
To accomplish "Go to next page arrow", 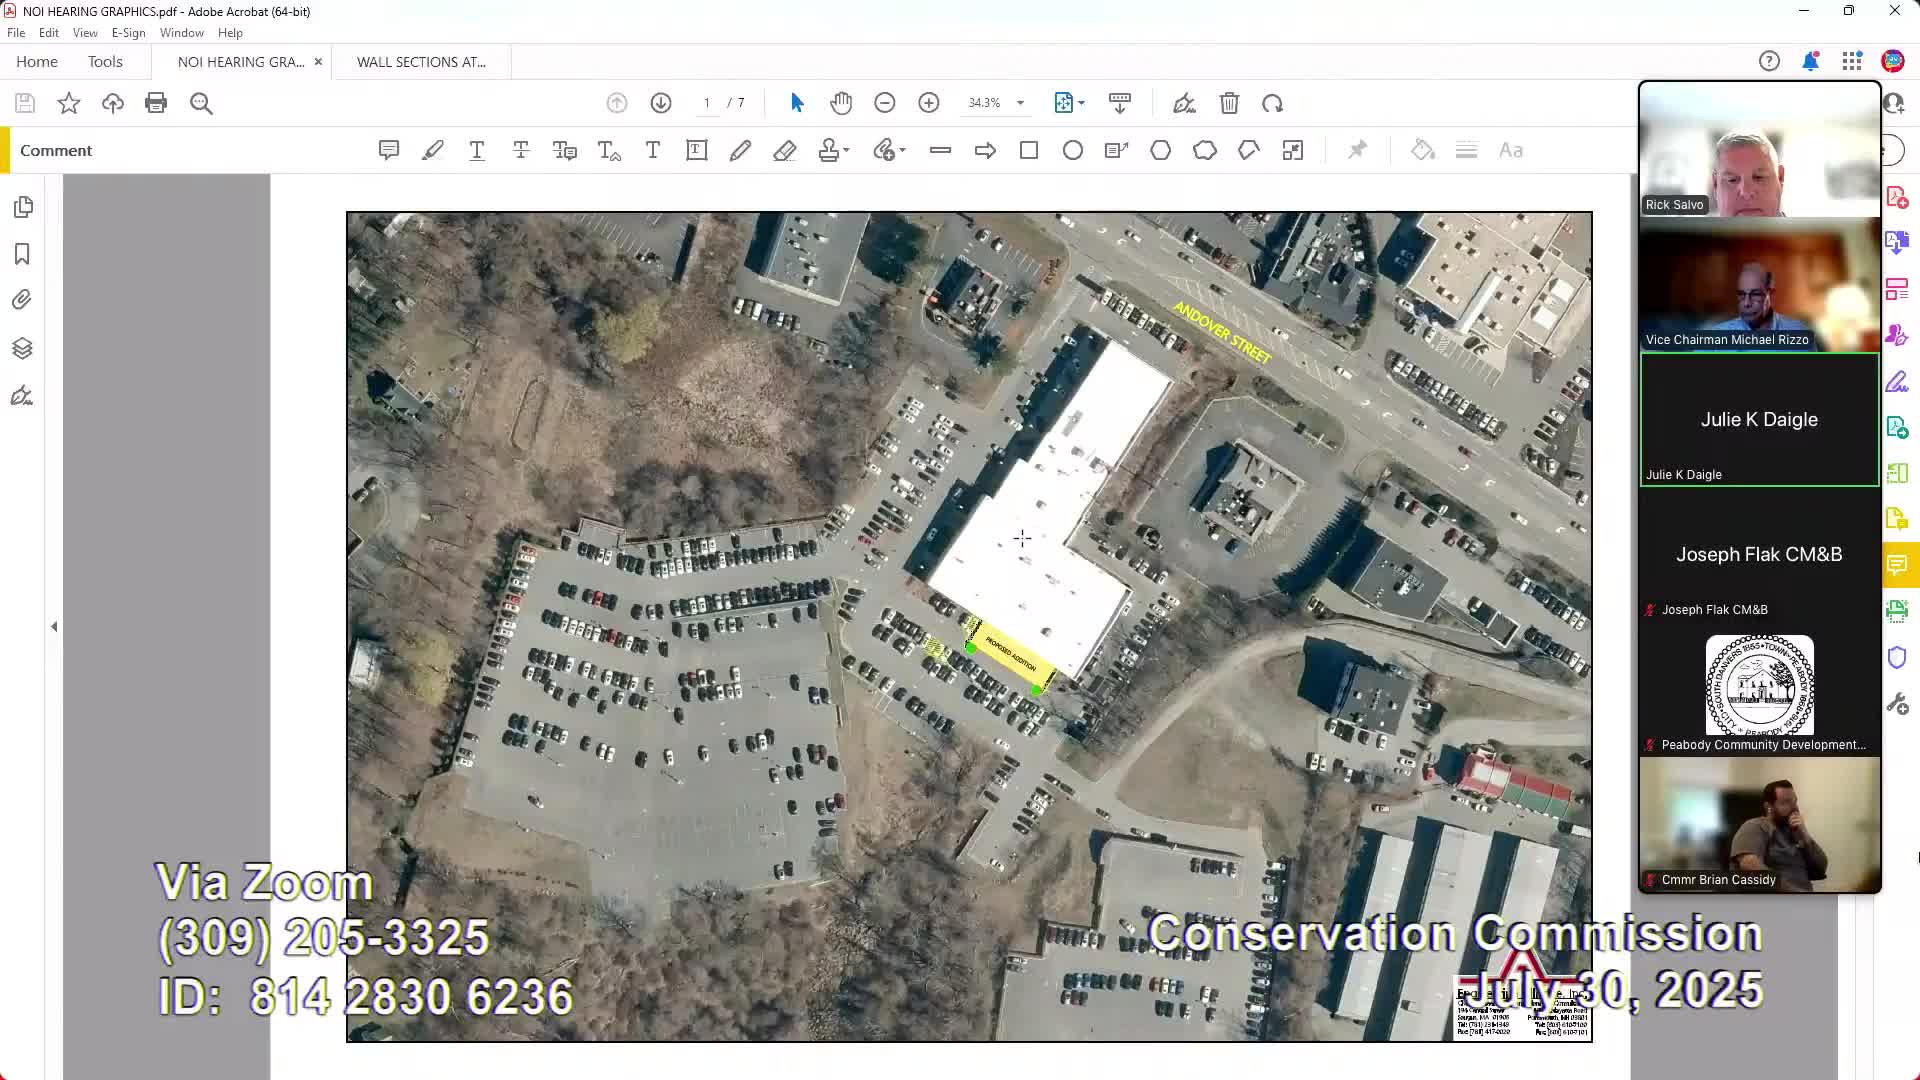I will pyautogui.click(x=661, y=103).
